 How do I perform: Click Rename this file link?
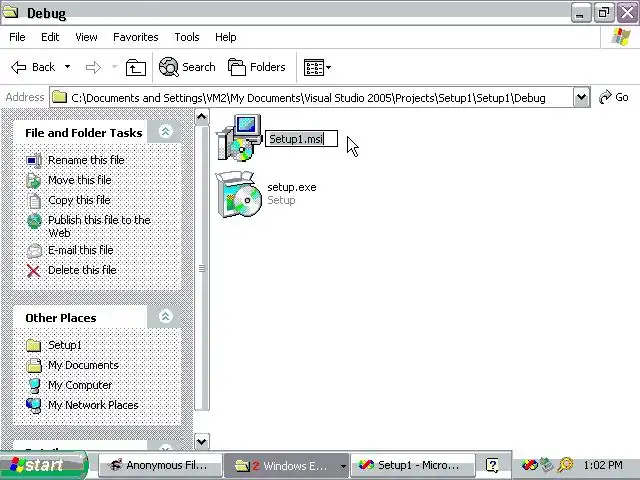pyautogui.click(x=86, y=160)
